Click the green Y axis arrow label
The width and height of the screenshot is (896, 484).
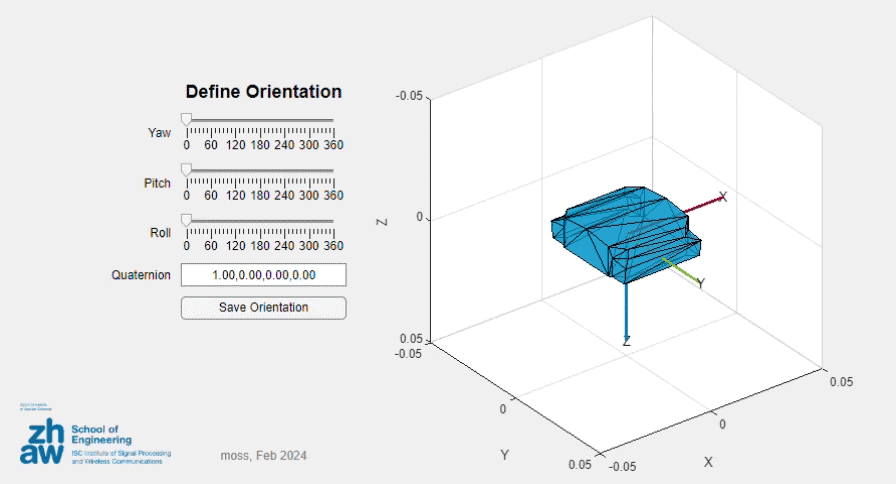700,284
